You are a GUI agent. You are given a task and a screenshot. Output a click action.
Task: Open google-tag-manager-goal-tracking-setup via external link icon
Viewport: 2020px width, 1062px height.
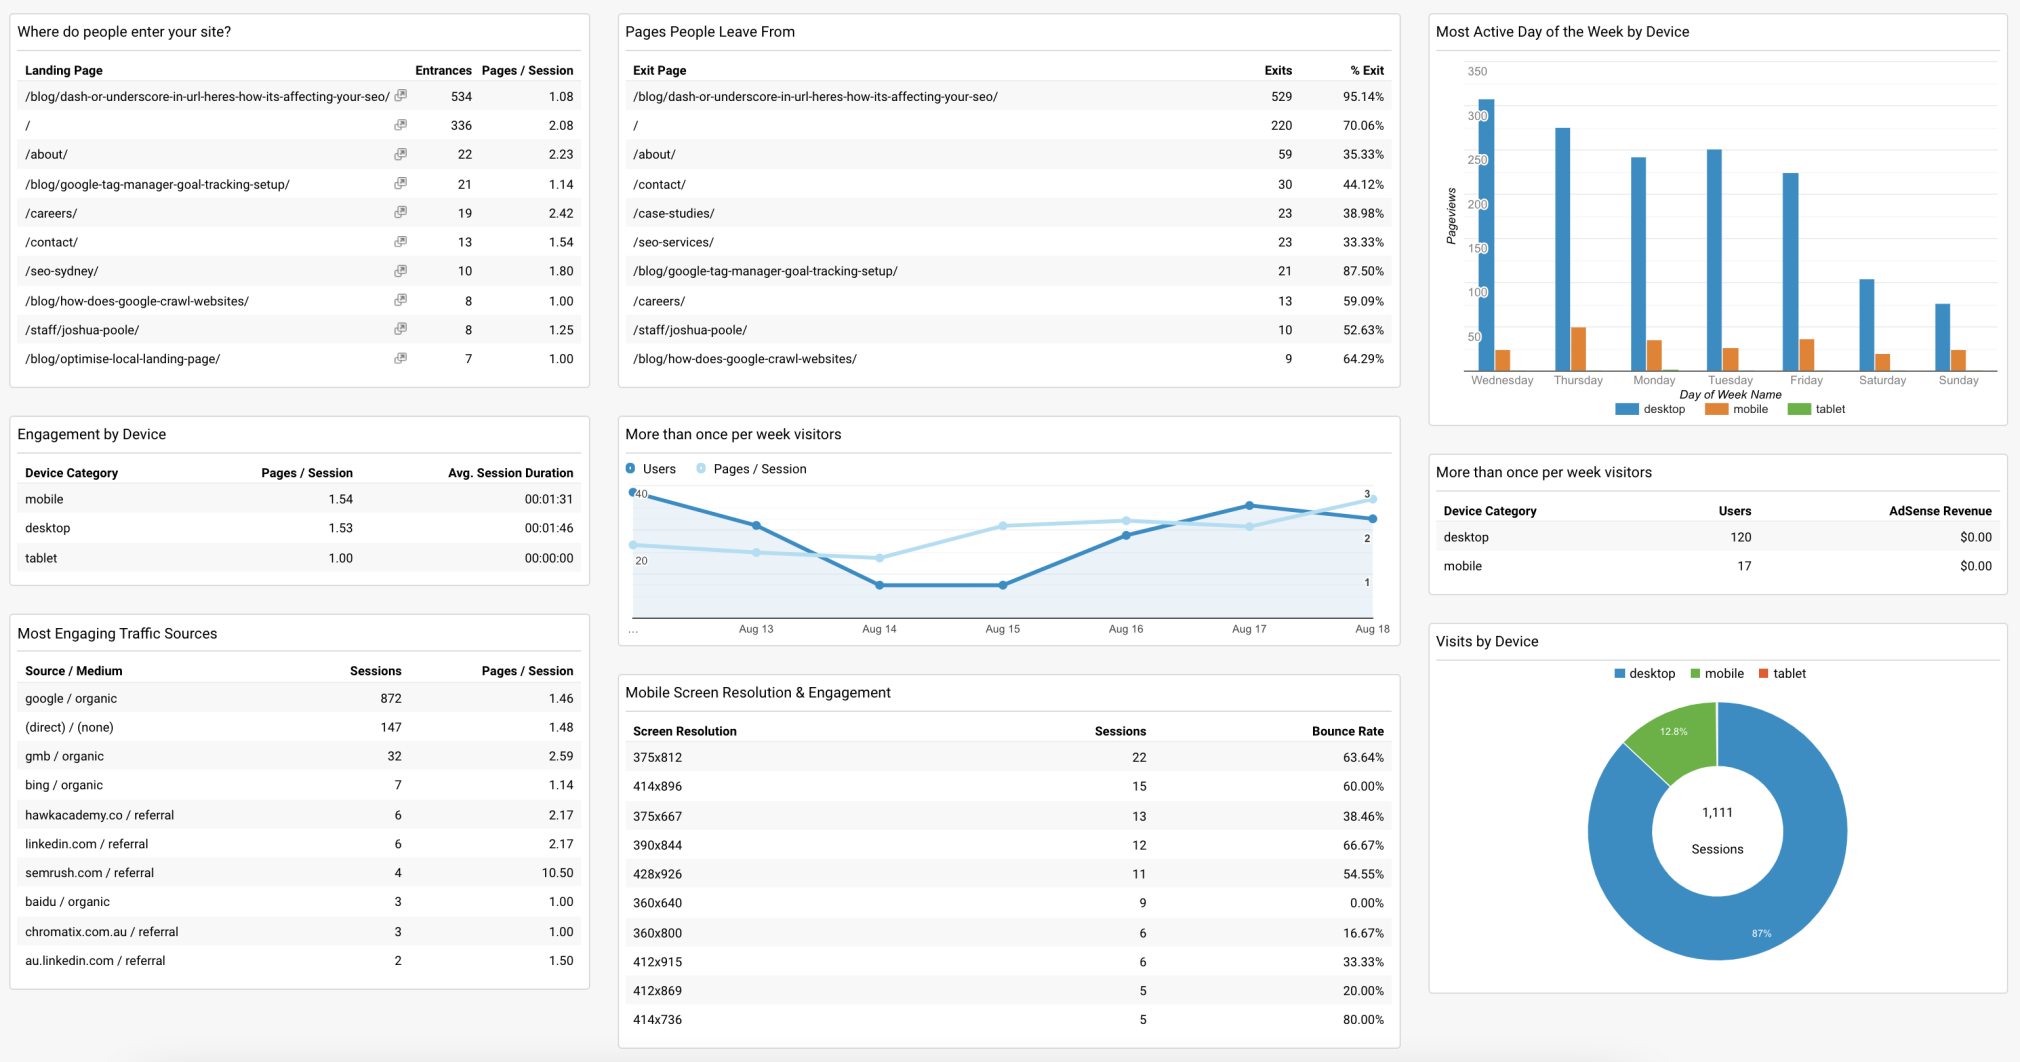(401, 183)
